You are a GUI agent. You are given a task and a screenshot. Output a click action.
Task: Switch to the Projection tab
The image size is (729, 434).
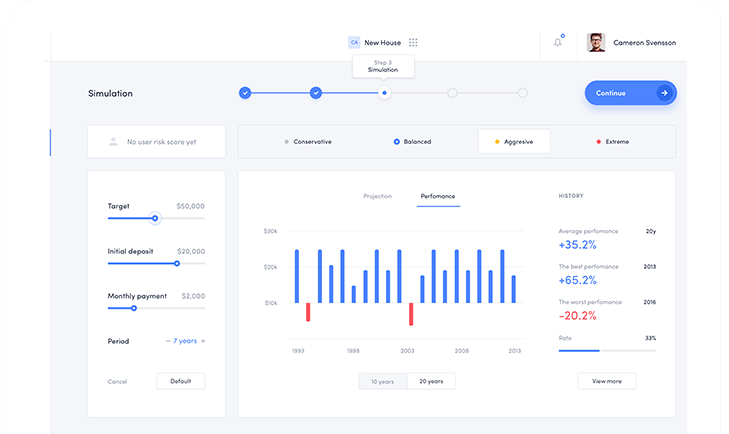pyautogui.click(x=377, y=196)
